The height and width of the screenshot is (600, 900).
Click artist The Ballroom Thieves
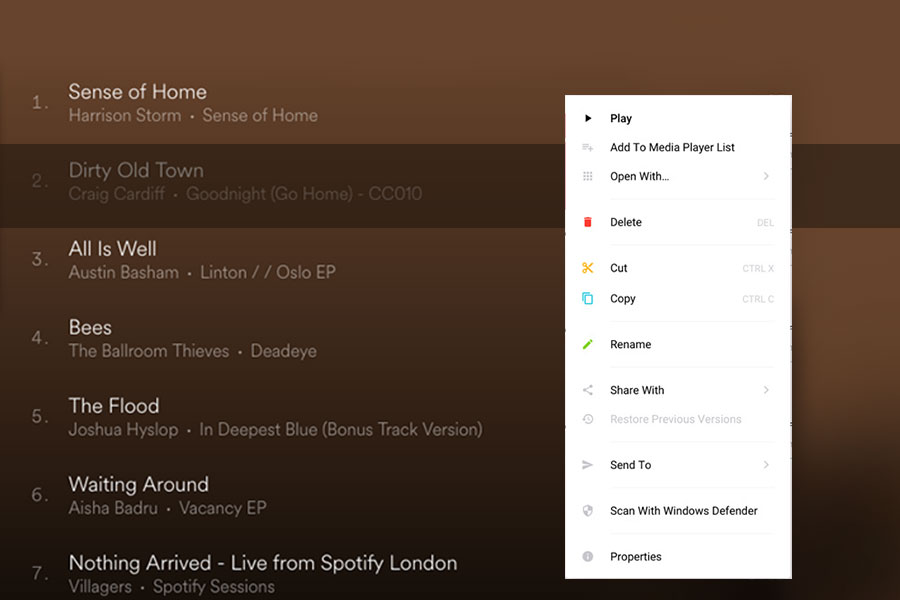point(149,351)
